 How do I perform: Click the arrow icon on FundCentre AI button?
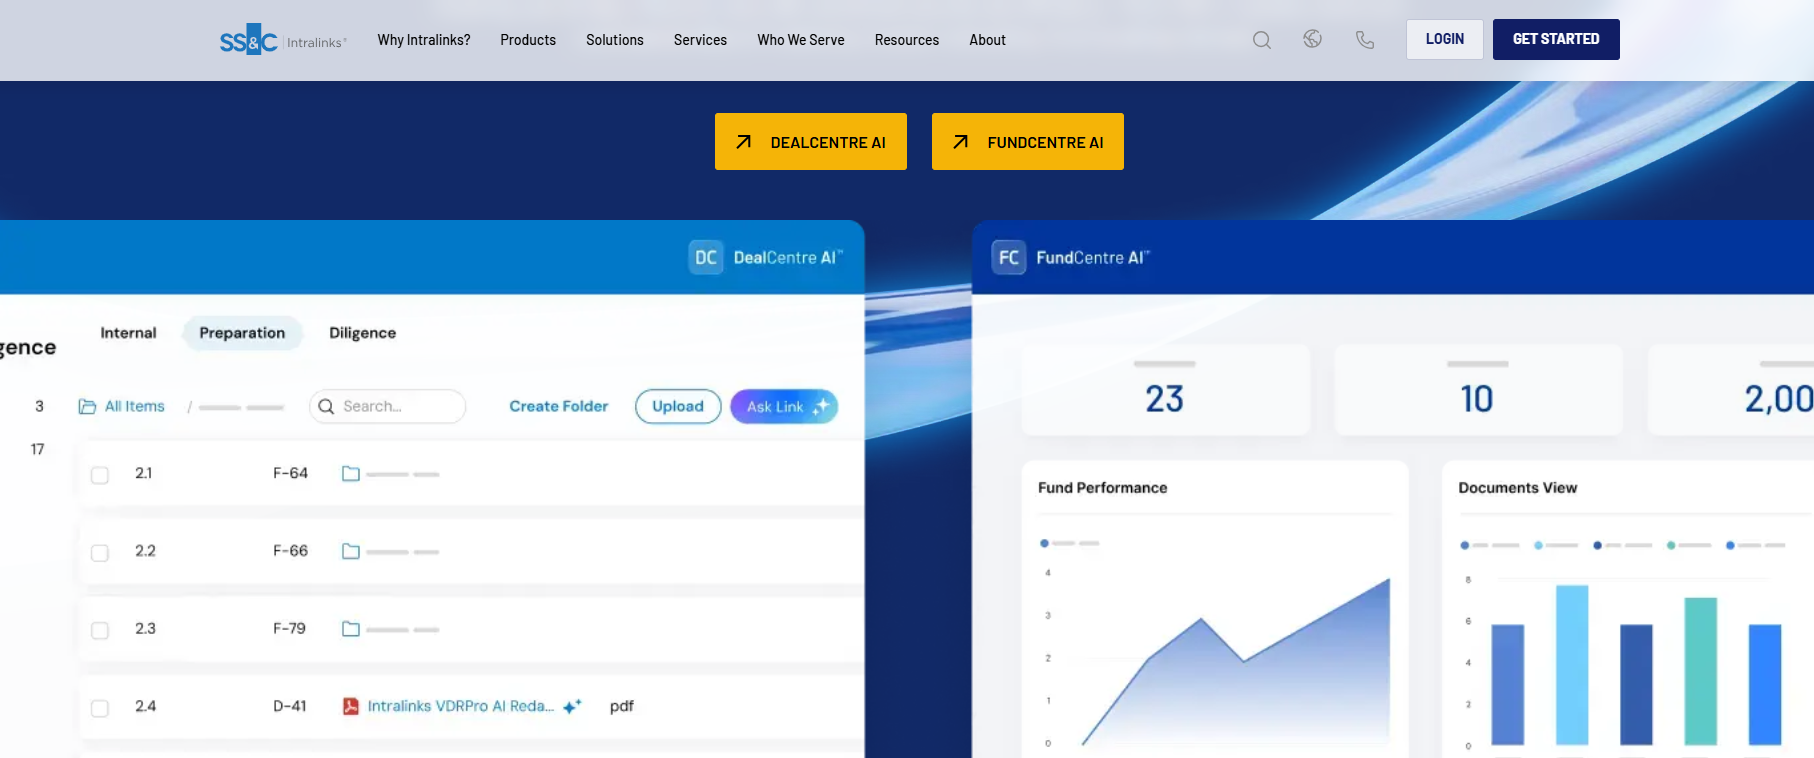(x=961, y=142)
